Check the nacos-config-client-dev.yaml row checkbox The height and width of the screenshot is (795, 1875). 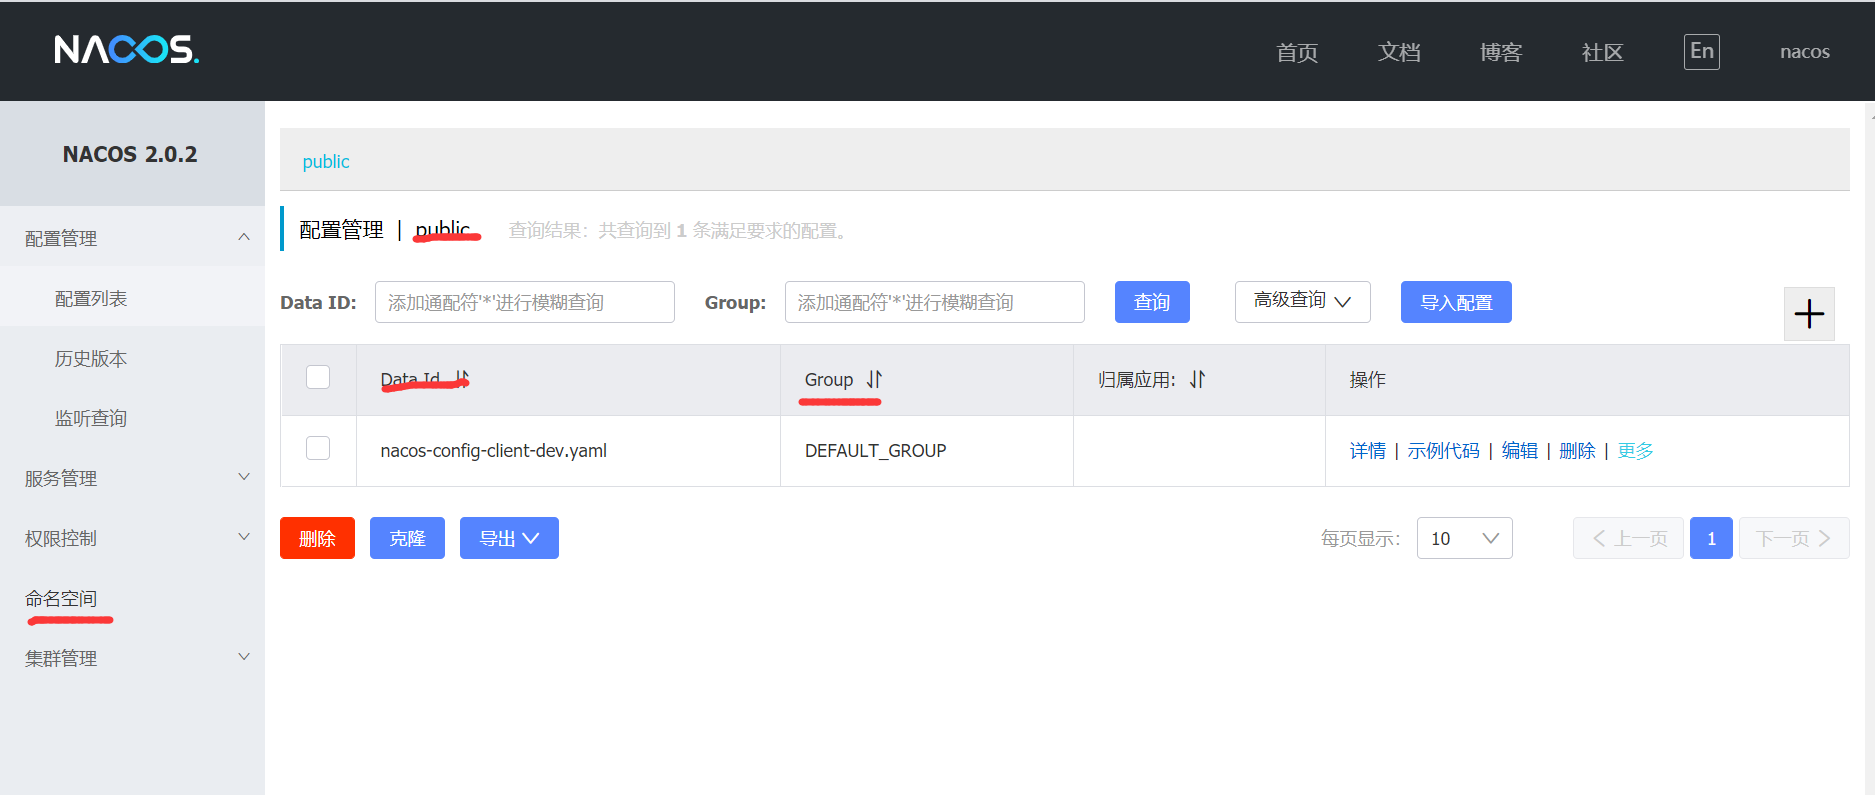[318, 448]
